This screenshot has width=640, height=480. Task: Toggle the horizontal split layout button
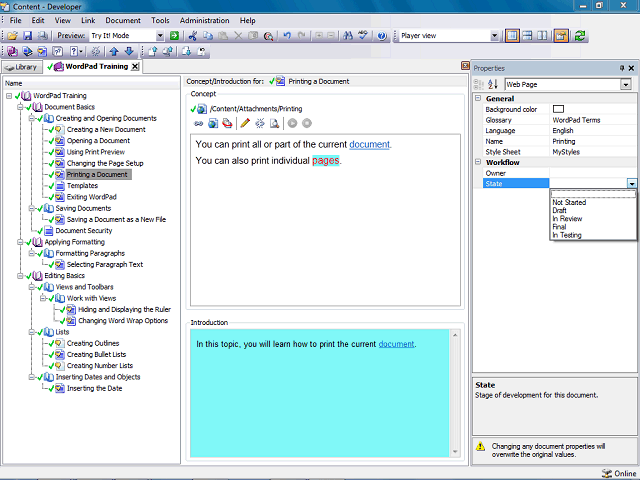coord(527,36)
